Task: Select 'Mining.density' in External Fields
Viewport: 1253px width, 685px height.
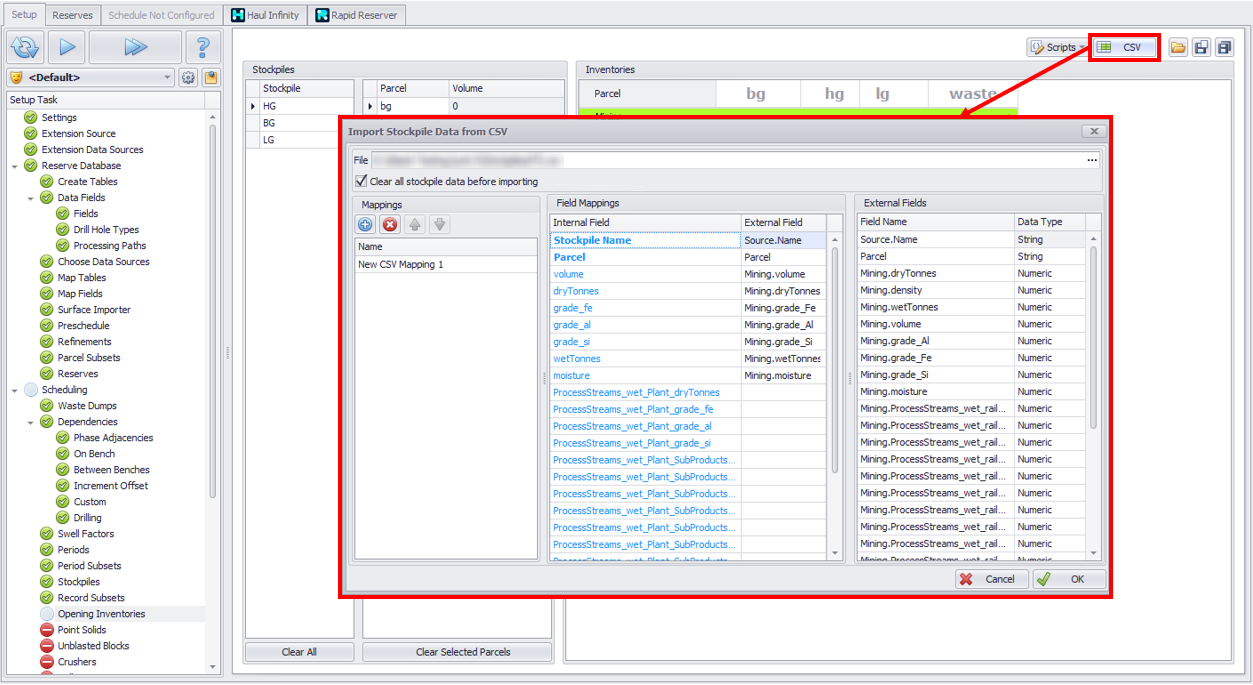Action: (936, 290)
